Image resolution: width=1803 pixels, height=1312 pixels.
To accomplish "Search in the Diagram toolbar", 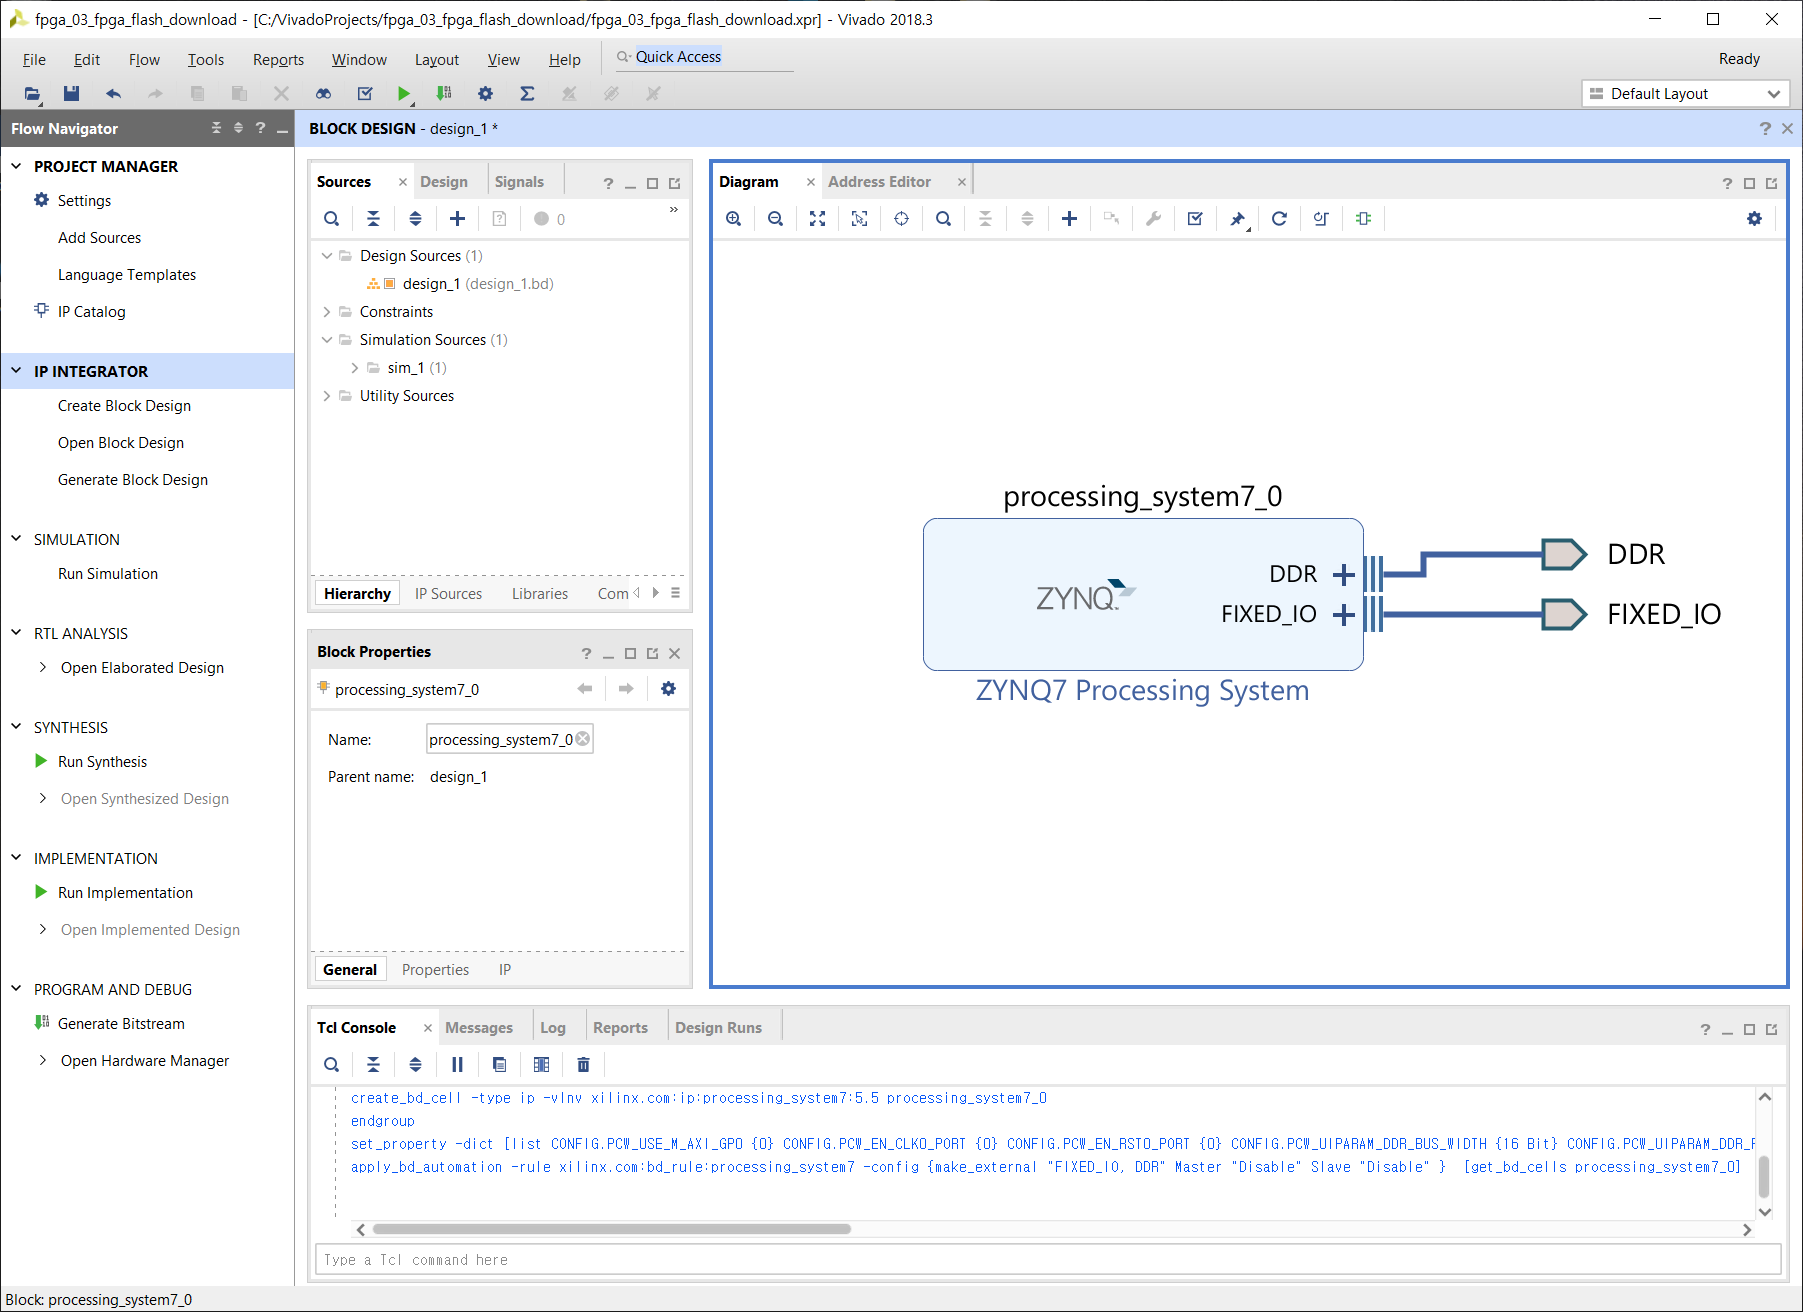I will [x=943, y=219].
